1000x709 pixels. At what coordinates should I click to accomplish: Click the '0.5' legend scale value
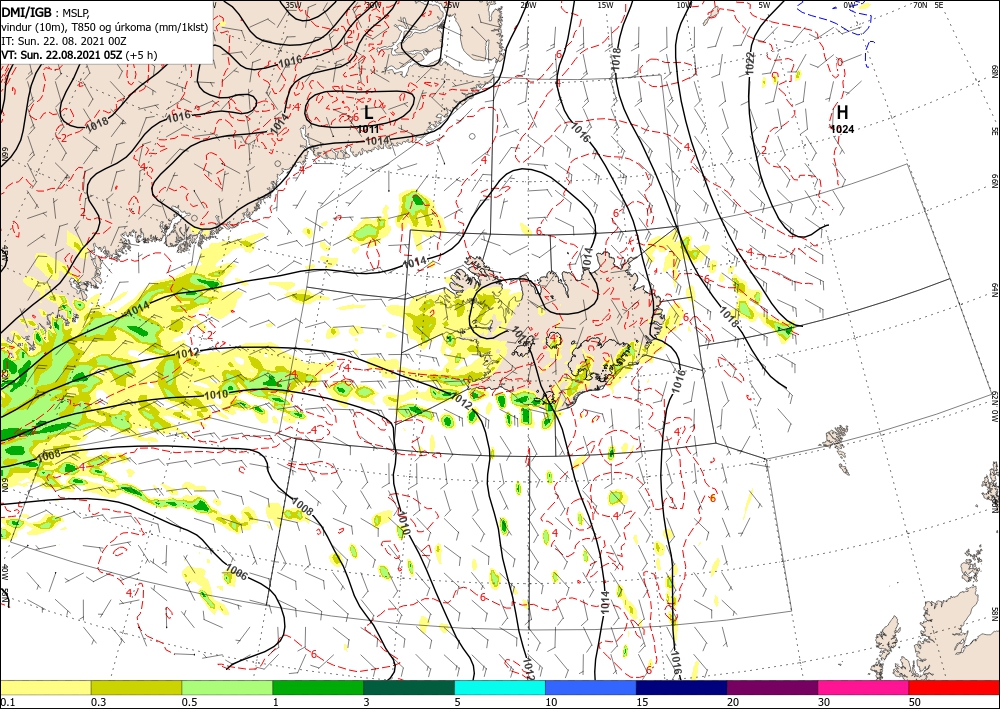[189, 702]
